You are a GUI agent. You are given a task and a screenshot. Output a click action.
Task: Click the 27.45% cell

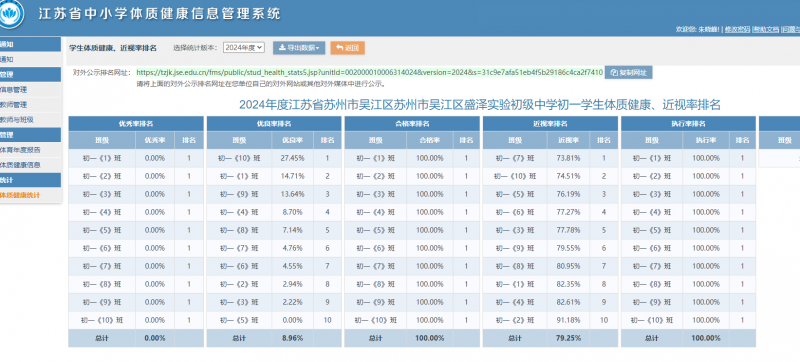292,159
